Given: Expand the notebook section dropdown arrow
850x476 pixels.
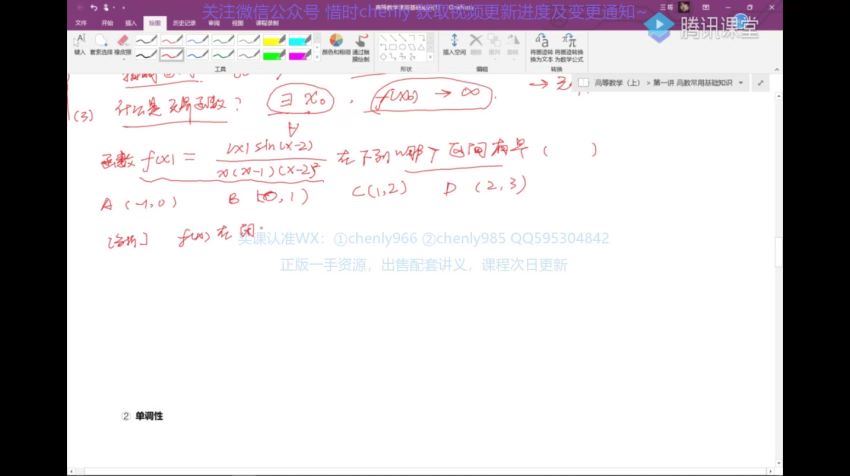Looking at the screenshot, I should pos(740,83).
